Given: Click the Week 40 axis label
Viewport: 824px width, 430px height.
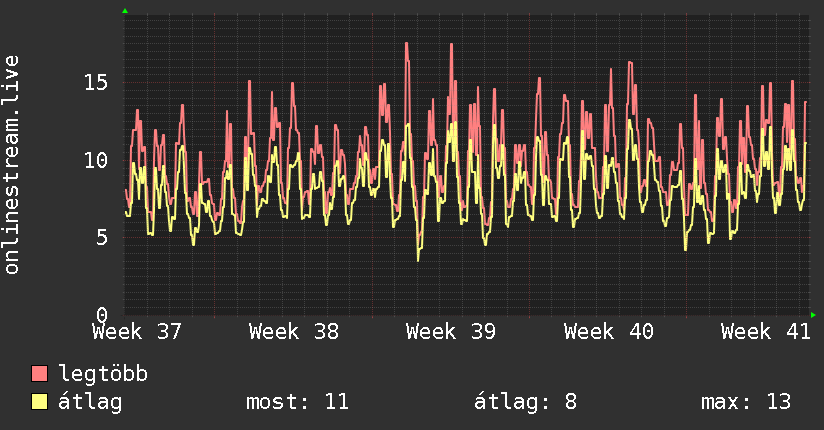Looking at the screenshot, I should 609,332.
